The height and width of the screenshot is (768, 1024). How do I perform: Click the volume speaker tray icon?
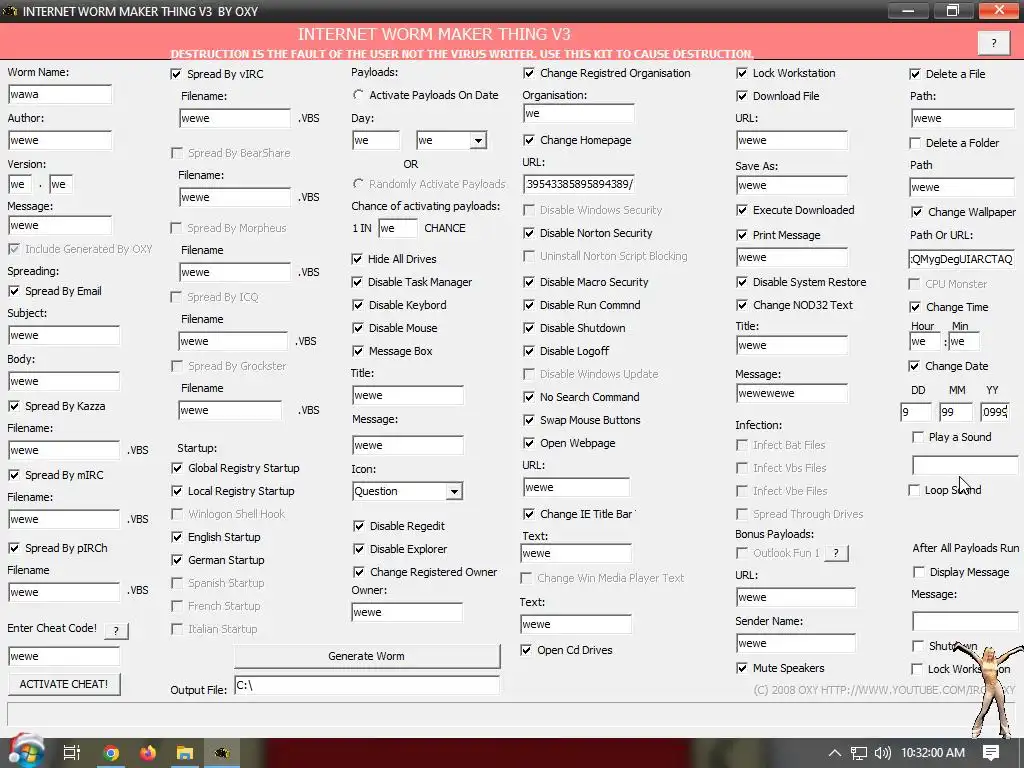[882, 753]
